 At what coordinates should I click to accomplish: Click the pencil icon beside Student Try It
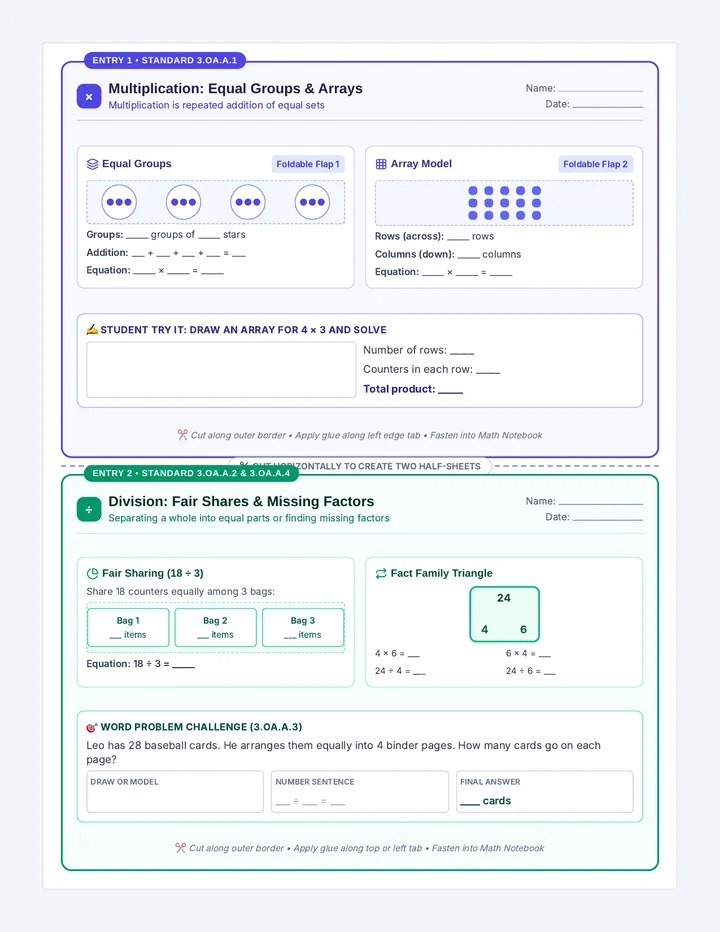click(x=92, y=329)
